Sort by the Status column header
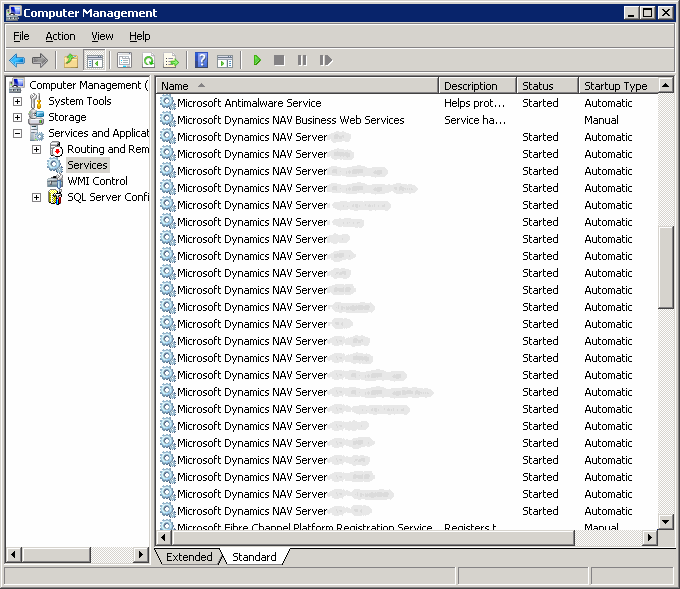The width and height of the screenshot is (680, 589). [x=548, y=86]
